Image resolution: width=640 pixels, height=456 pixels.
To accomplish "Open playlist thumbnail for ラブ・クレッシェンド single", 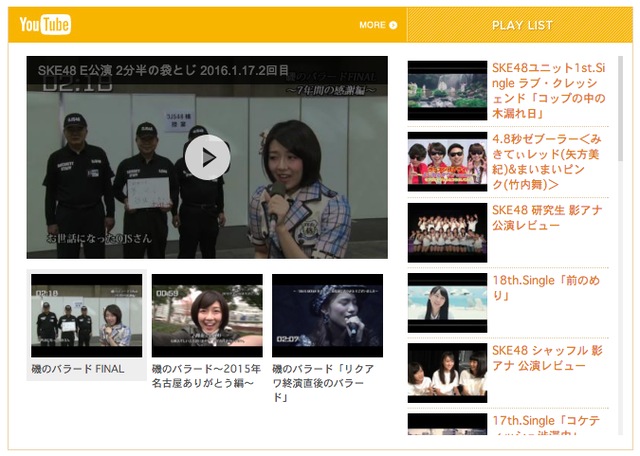I will [447, 90].
